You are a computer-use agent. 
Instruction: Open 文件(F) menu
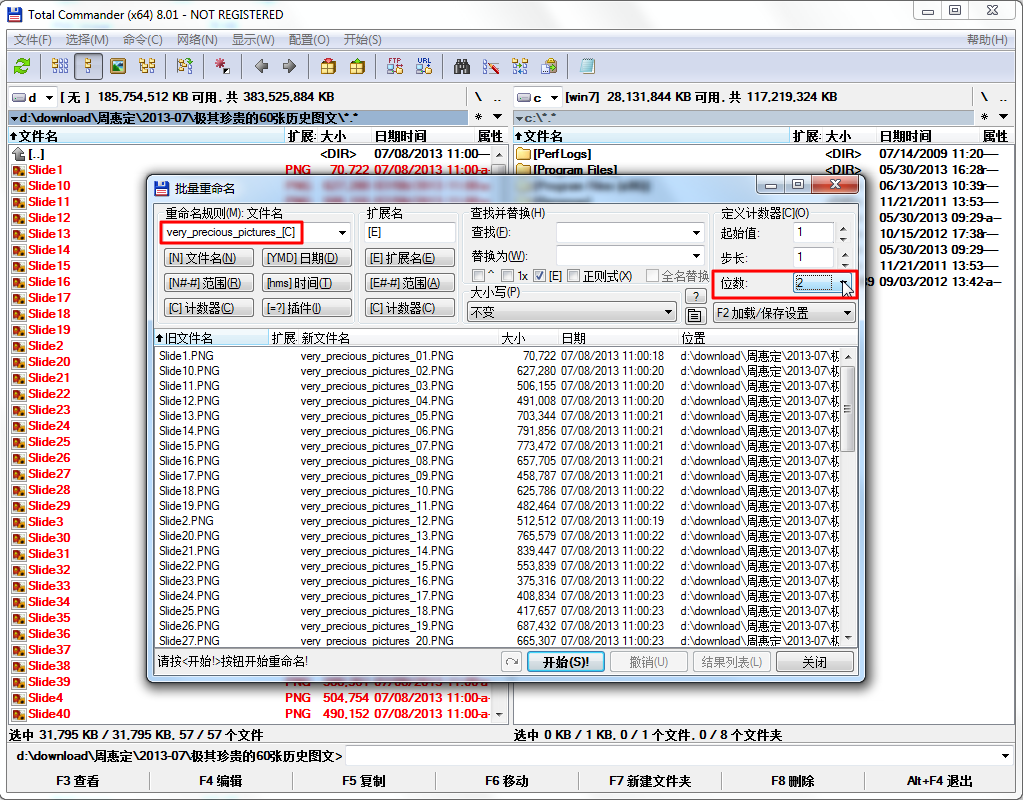point(33,40)
